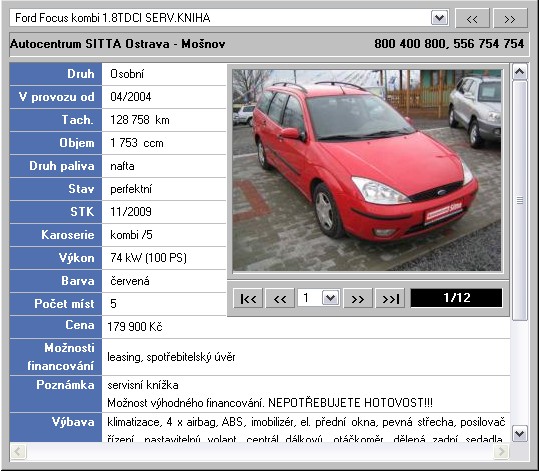Screen dimensions: 539x471
Task: Go to next car listing button
Action: tap(510, 18)
